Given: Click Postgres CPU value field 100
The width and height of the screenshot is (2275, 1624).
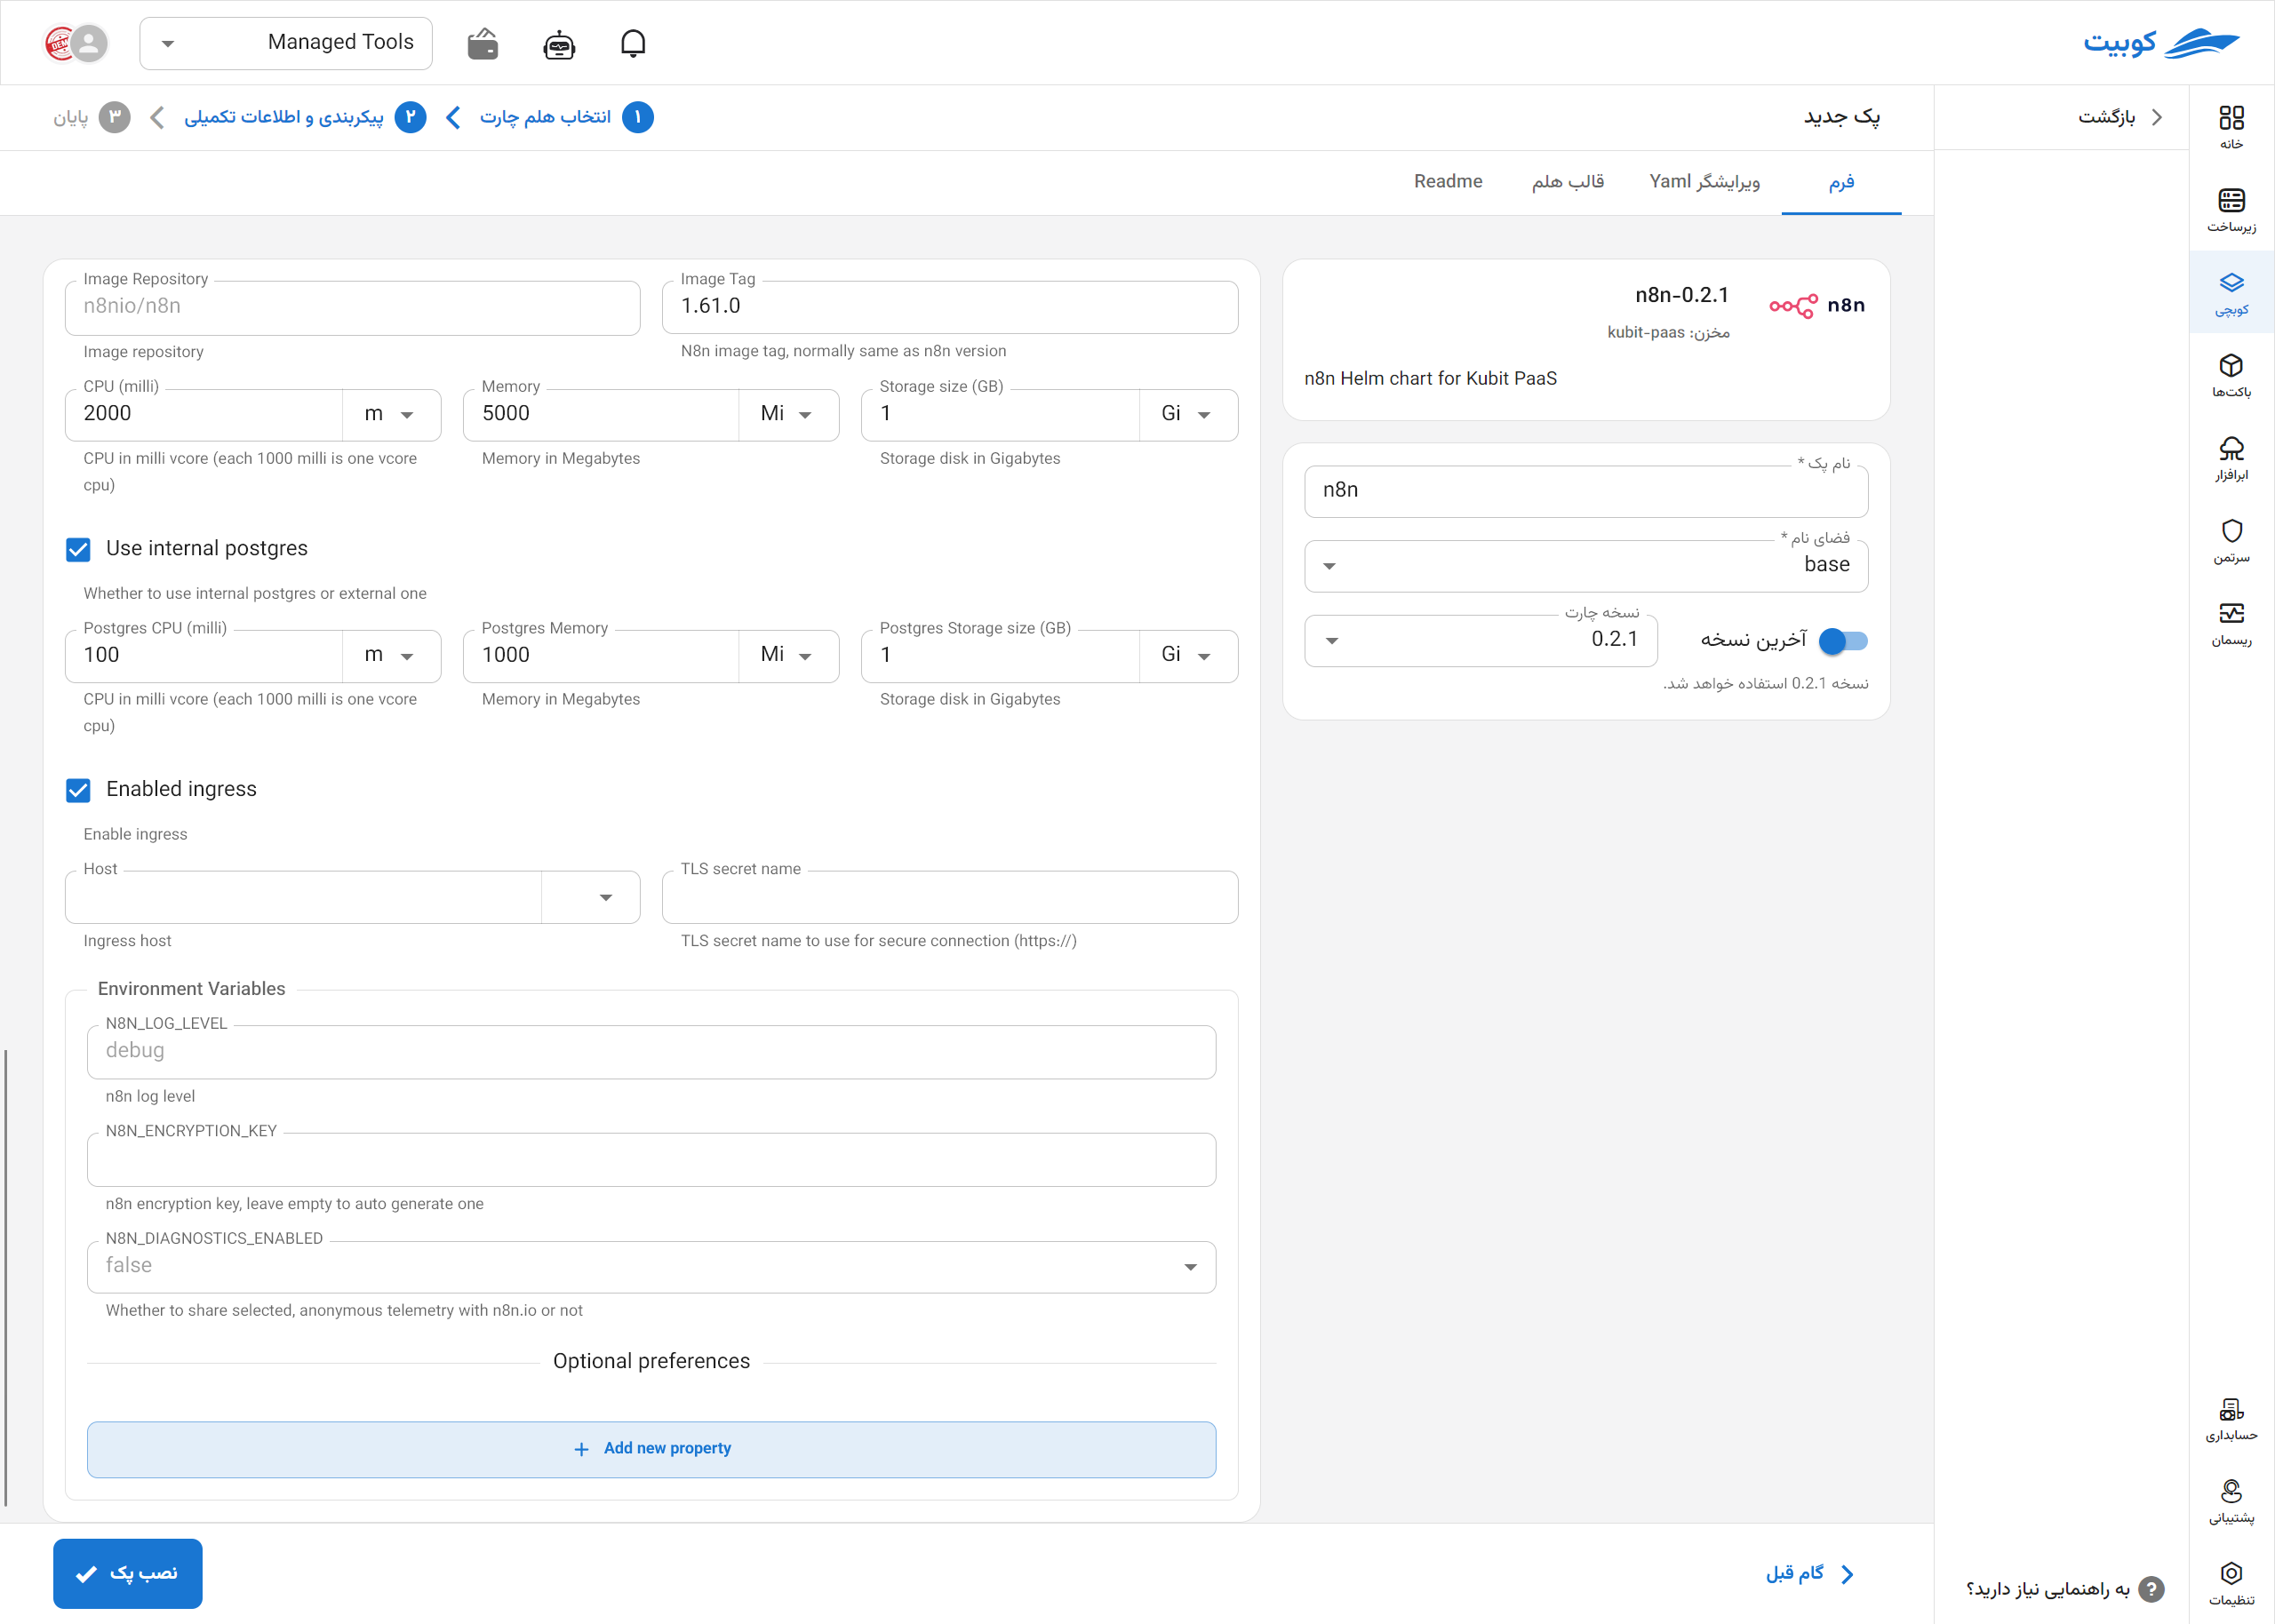Looking at the screenshot, I should point(204,655).
